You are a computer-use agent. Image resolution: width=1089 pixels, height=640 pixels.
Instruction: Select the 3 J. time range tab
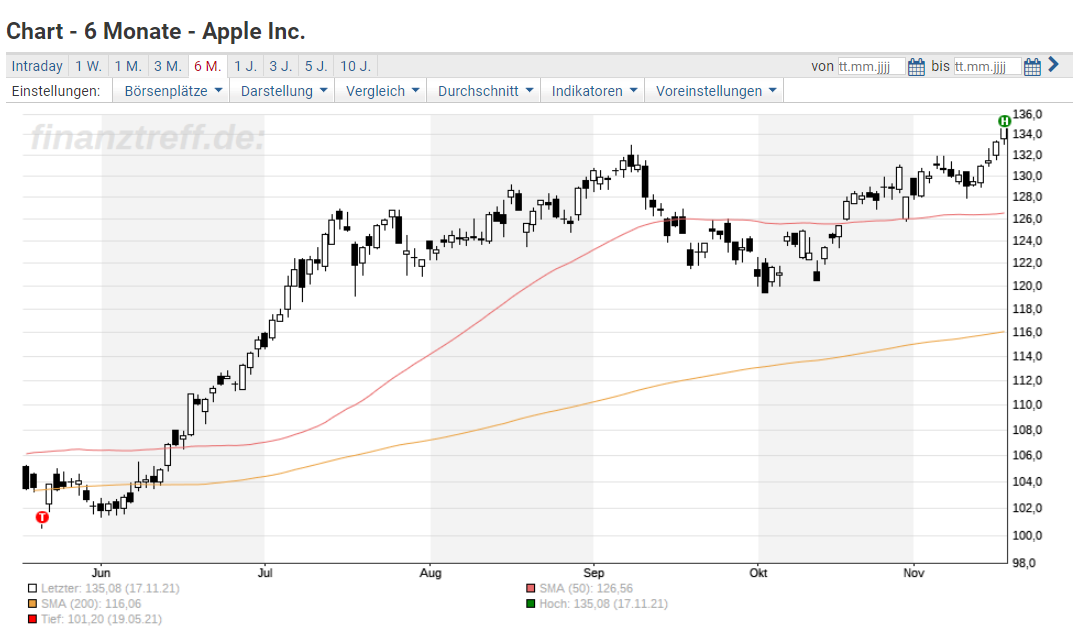[x=281, y=66]
